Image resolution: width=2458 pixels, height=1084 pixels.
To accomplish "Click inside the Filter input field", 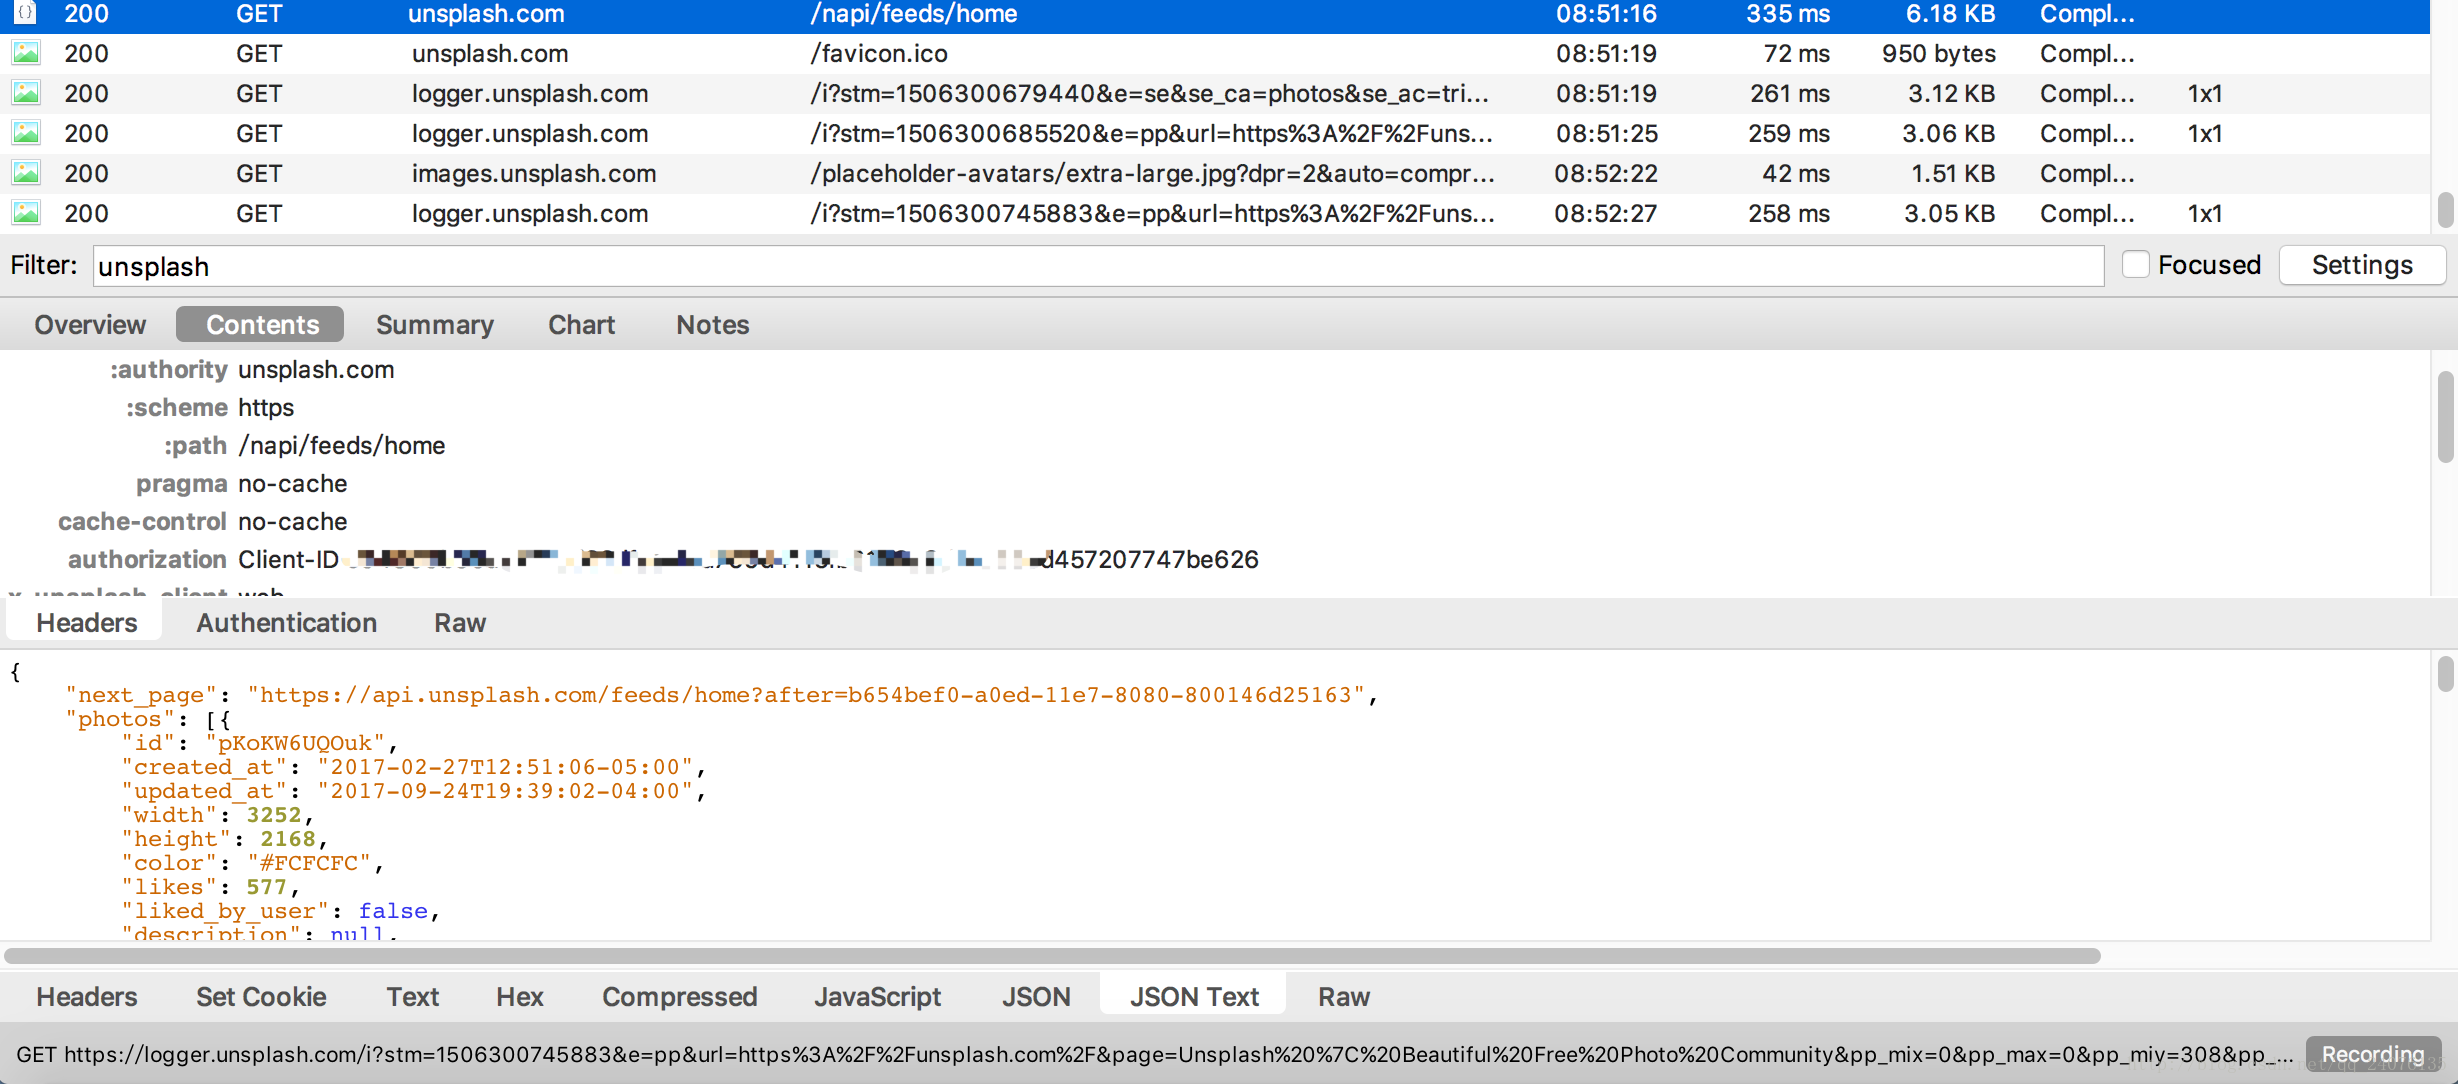I will [x=1097, y=265].
